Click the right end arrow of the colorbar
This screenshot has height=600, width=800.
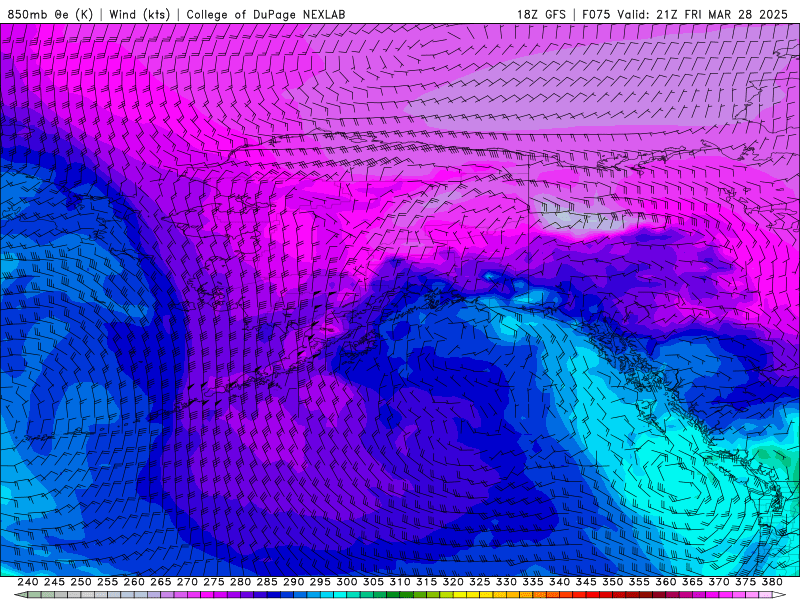(779, 595)
